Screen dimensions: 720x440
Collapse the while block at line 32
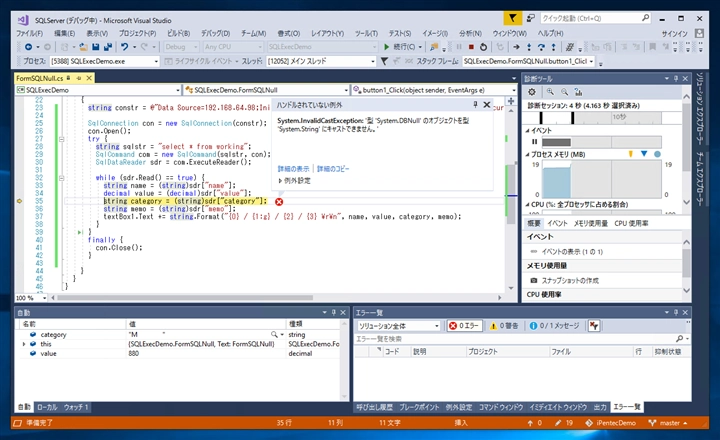[x=61, y=178]
